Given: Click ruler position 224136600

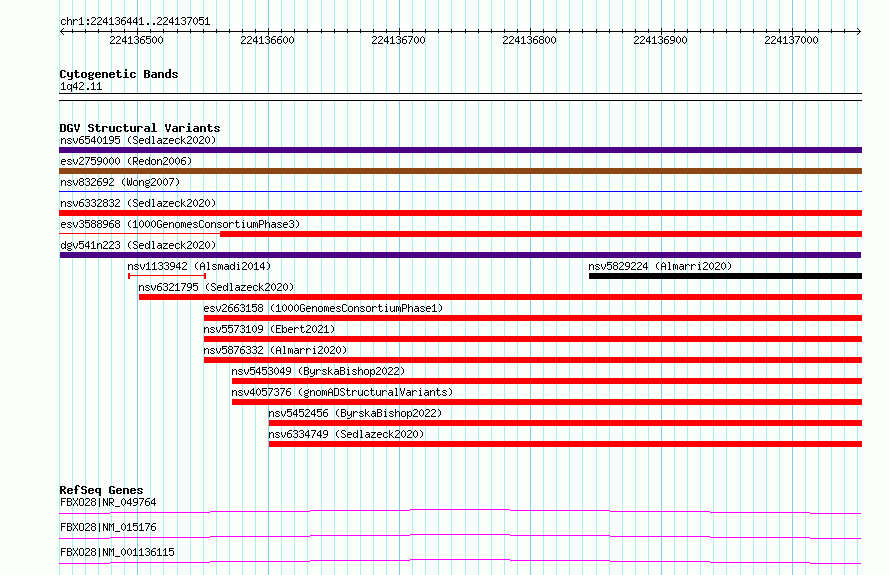Looking at the screenshot, I should pos(267,40).
